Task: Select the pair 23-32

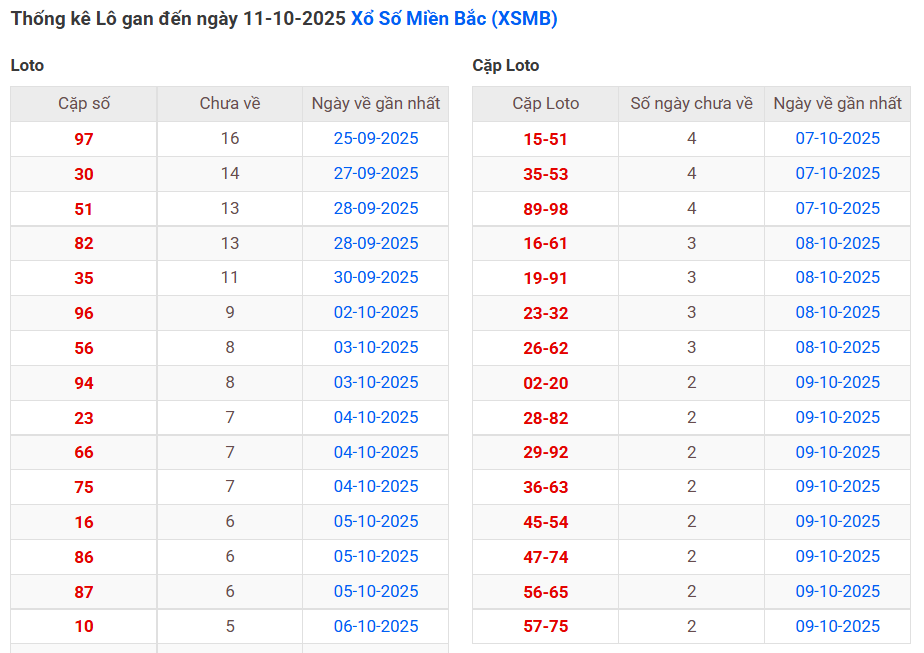Action: click(x=546, y=314)
